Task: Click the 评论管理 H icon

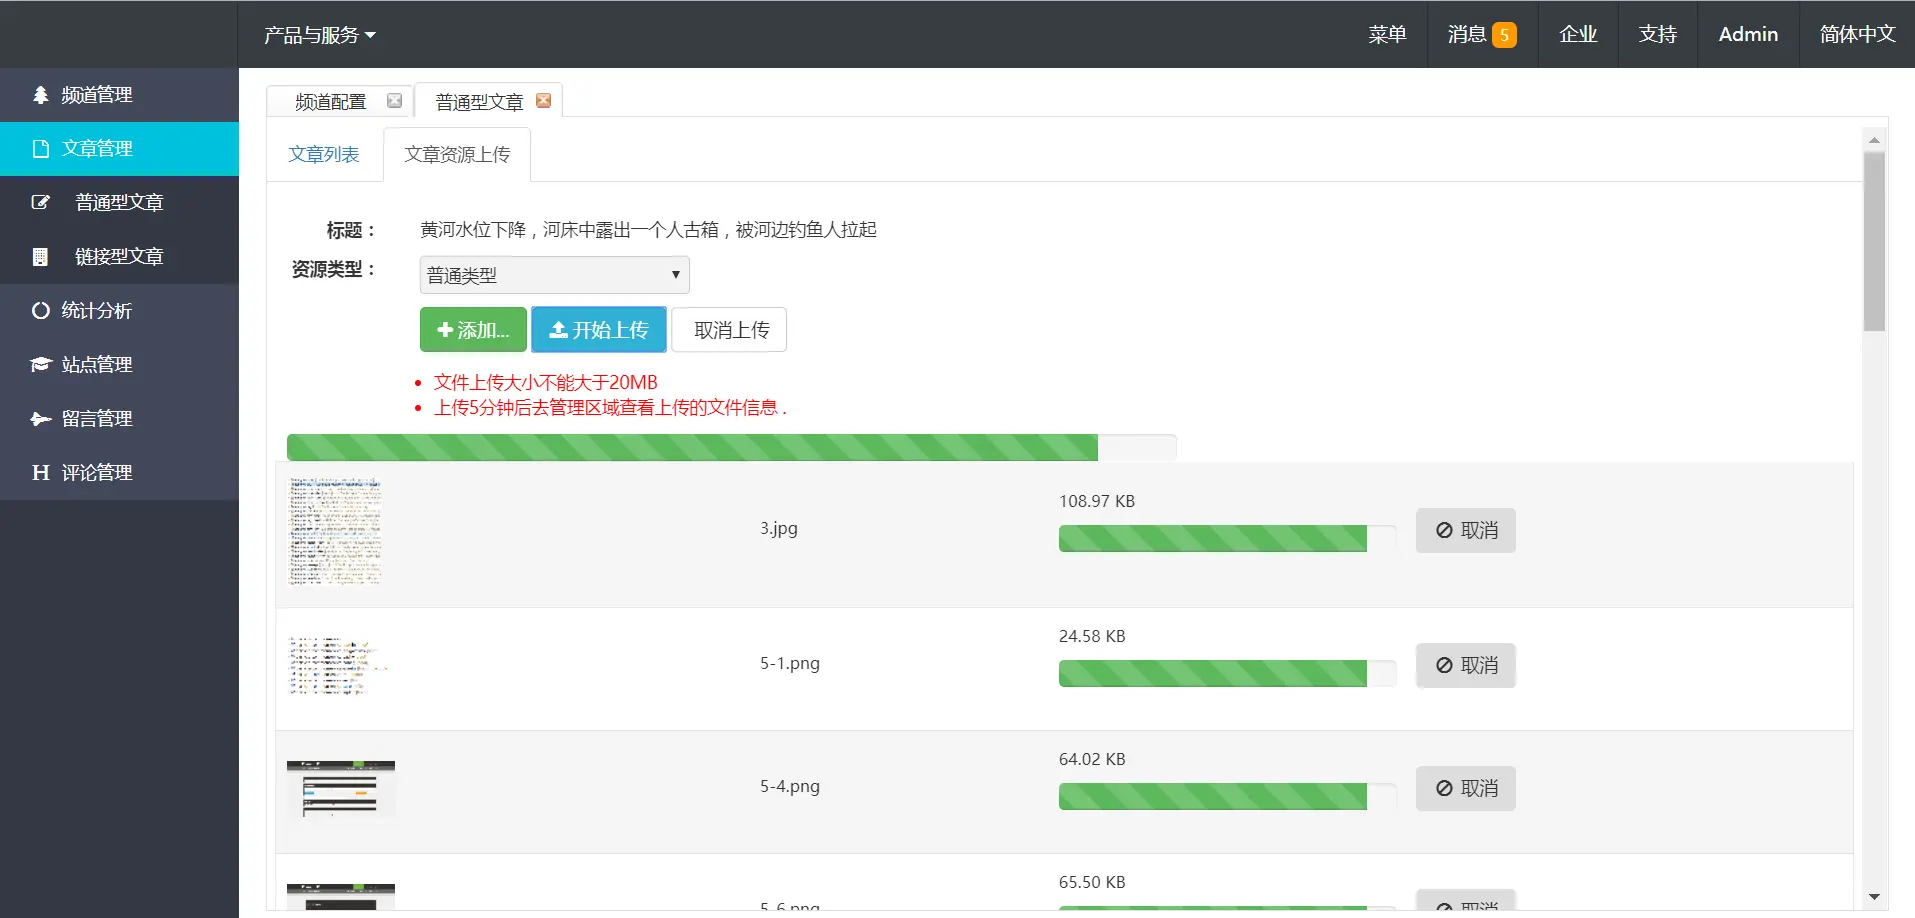Action: [41, 472]
